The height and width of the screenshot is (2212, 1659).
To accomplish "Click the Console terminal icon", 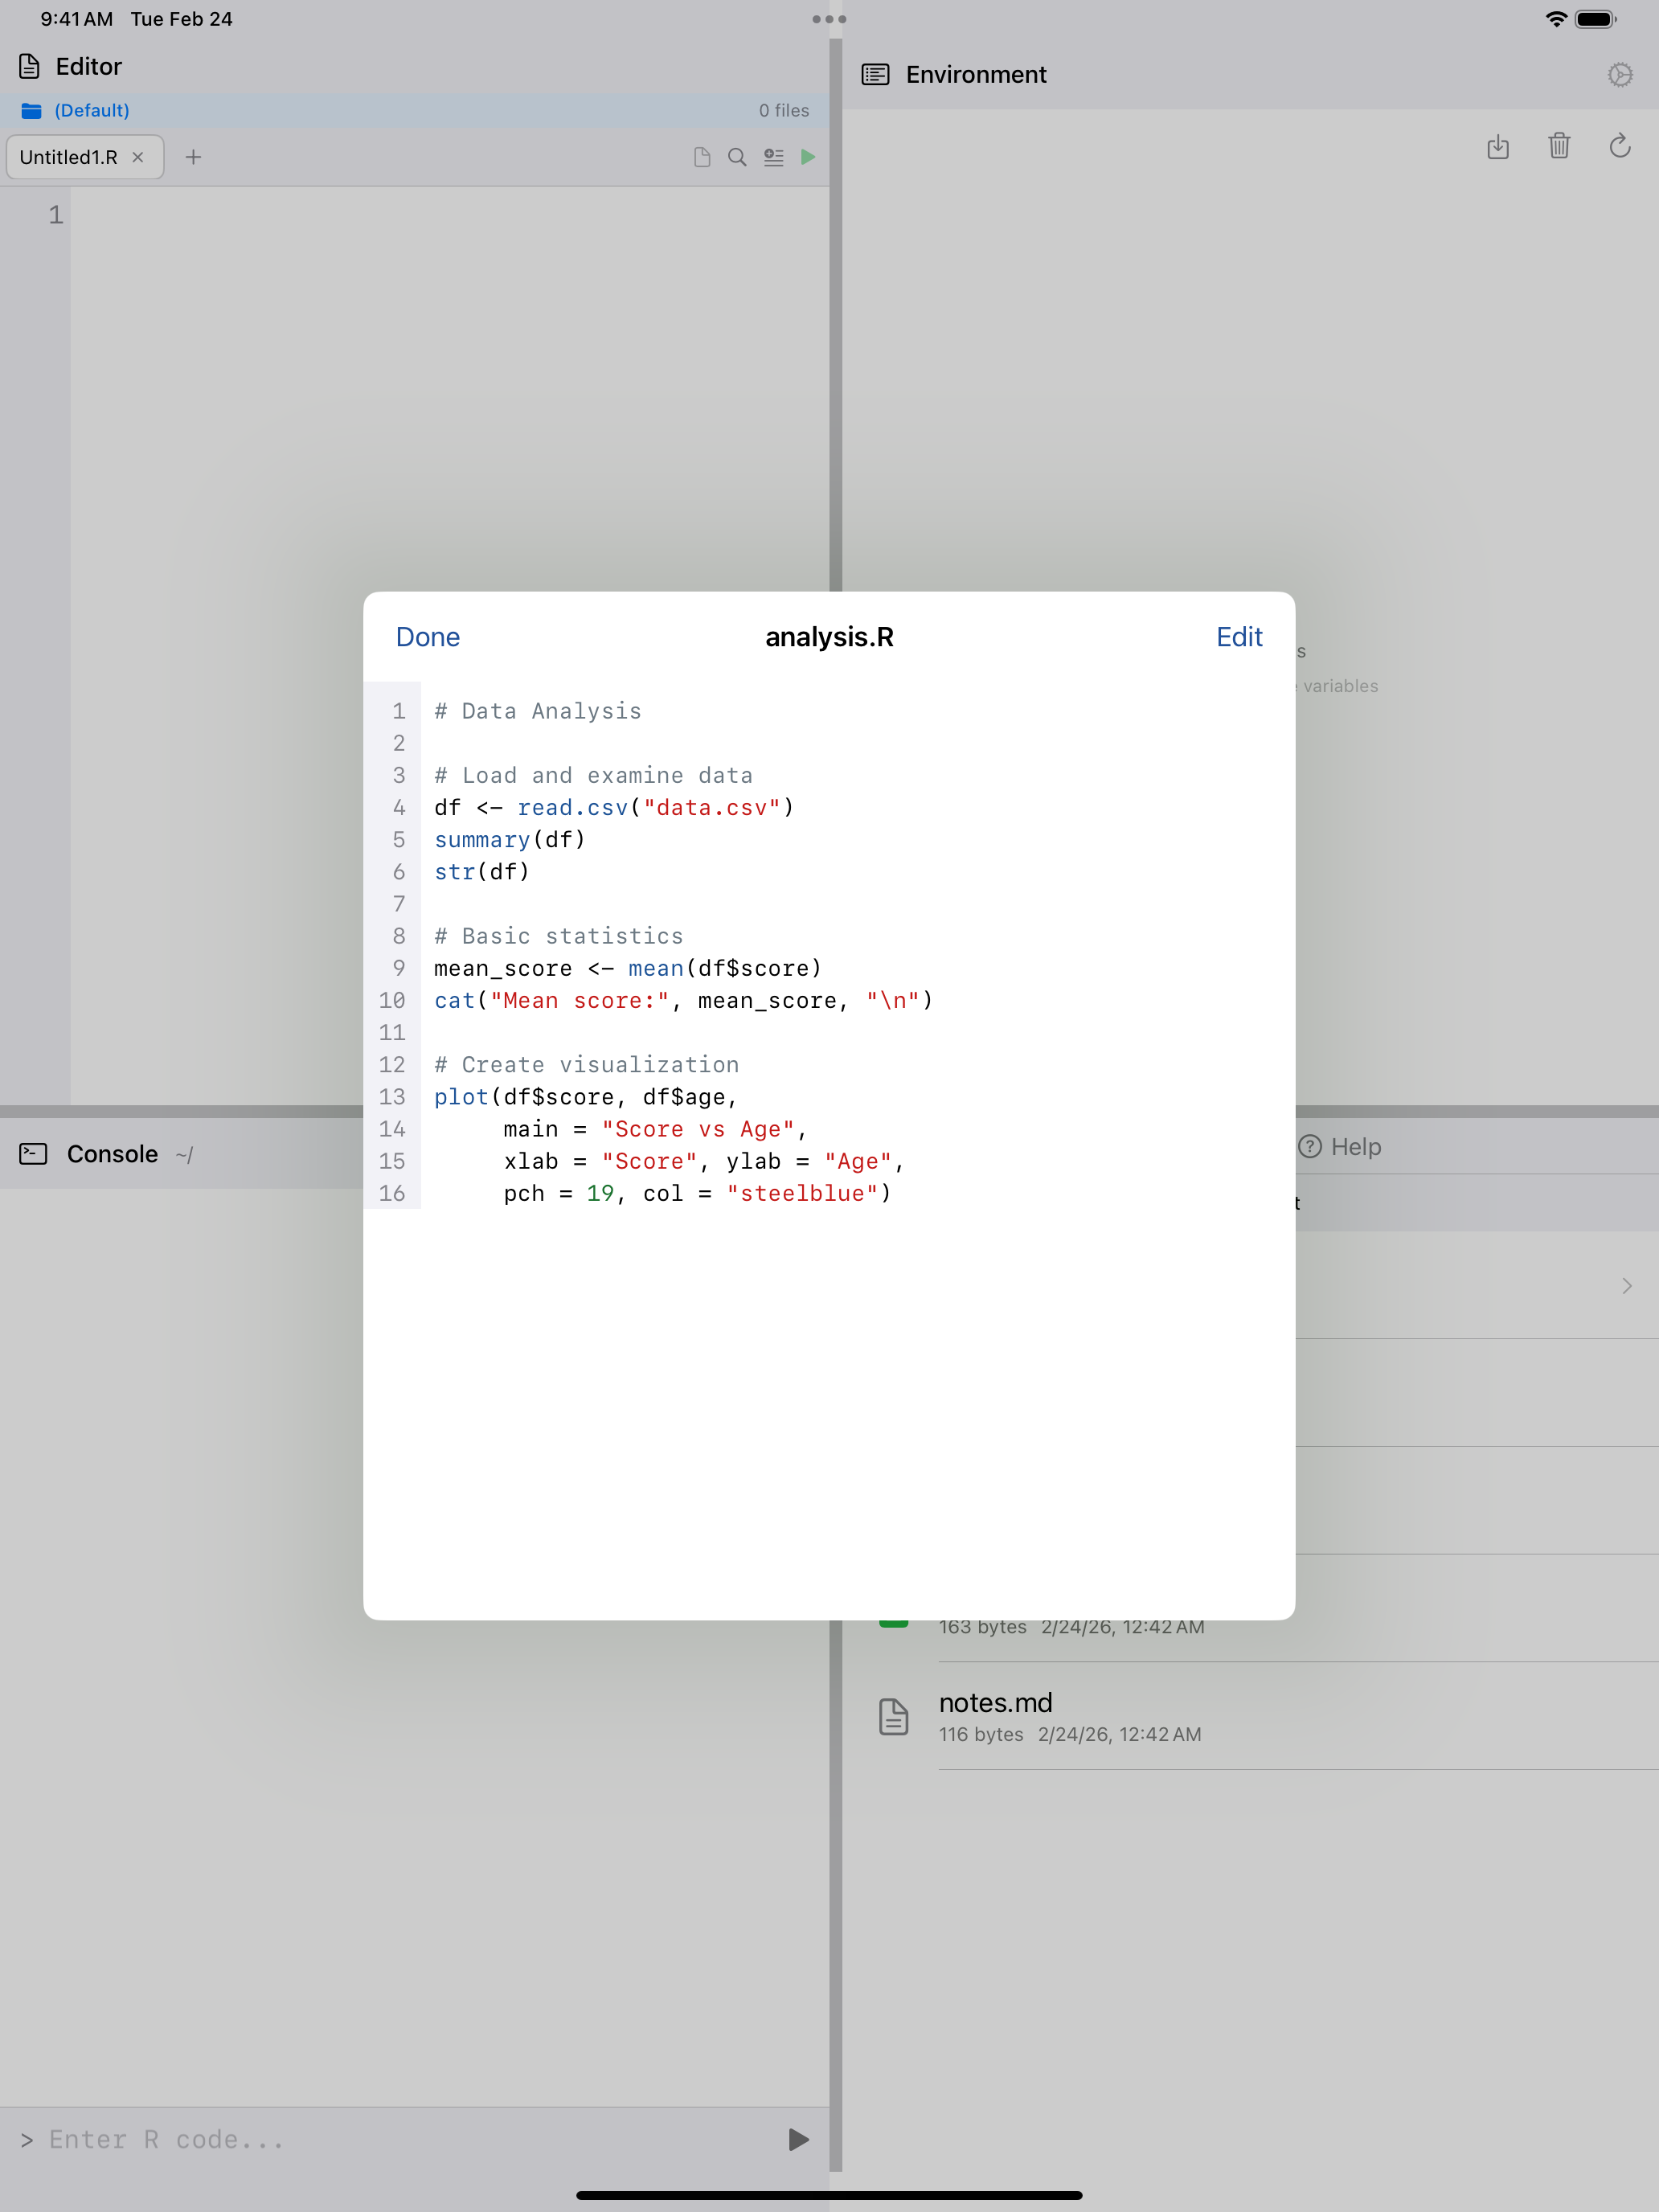I will pyautogui.click(x=33, y=1153).
